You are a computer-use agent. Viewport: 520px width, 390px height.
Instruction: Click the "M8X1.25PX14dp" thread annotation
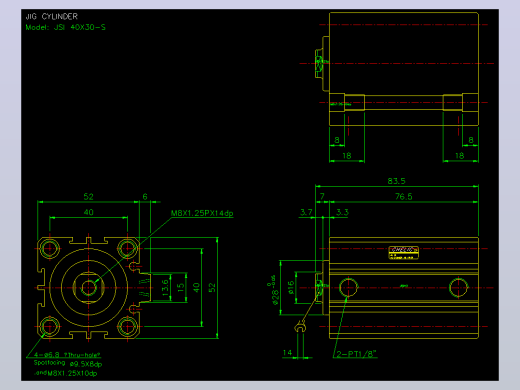202,213
